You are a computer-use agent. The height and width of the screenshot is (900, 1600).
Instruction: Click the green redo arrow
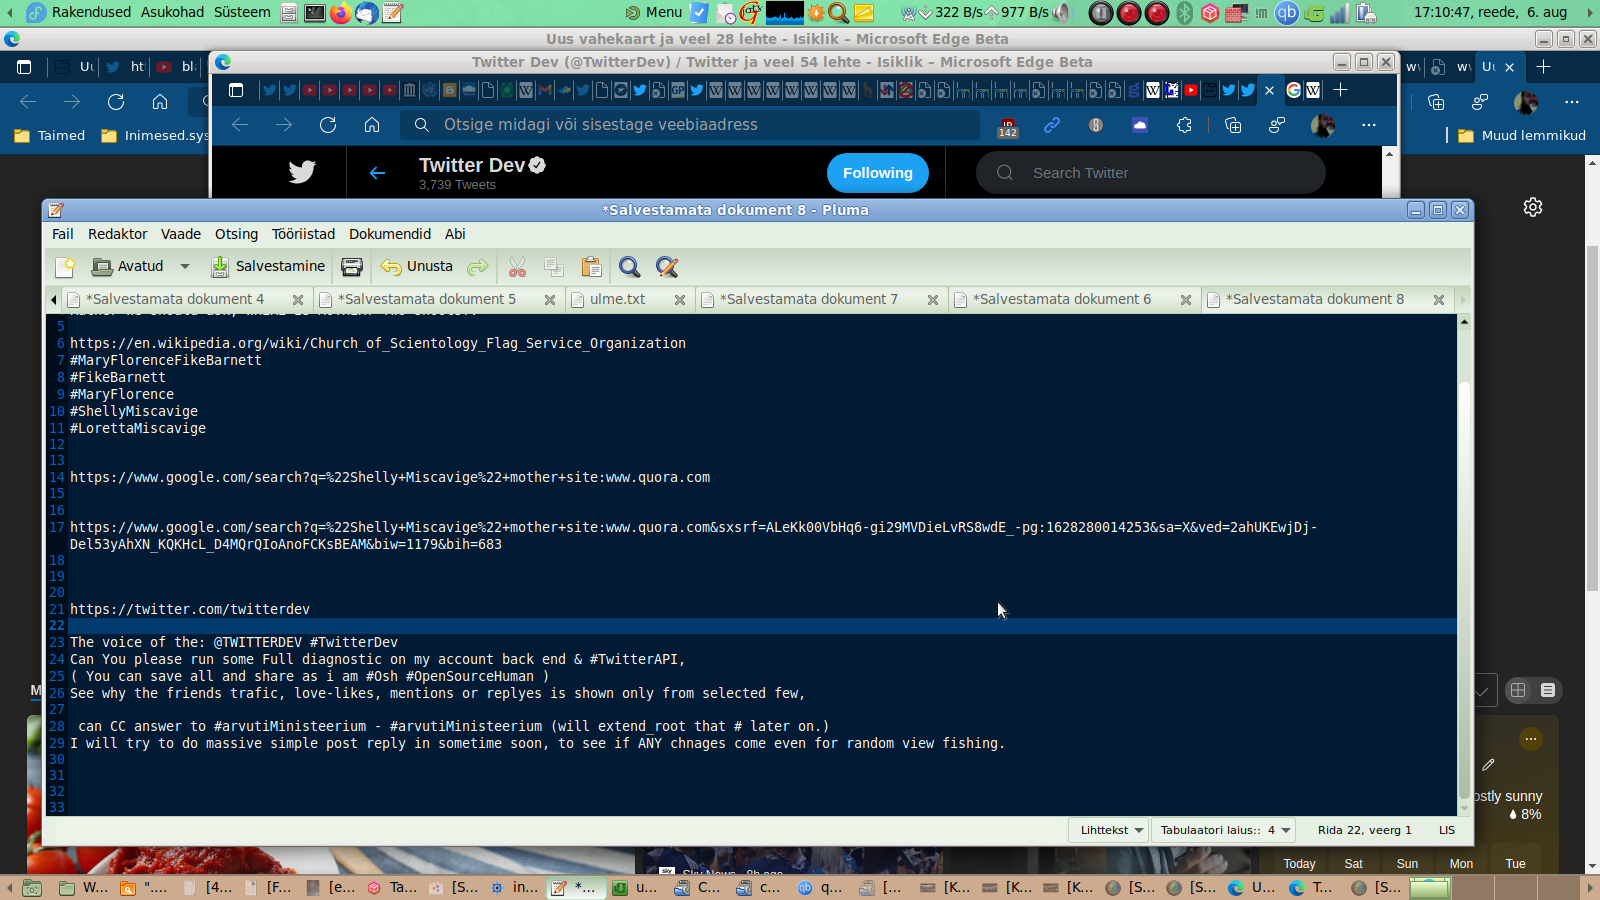point(478,267)
